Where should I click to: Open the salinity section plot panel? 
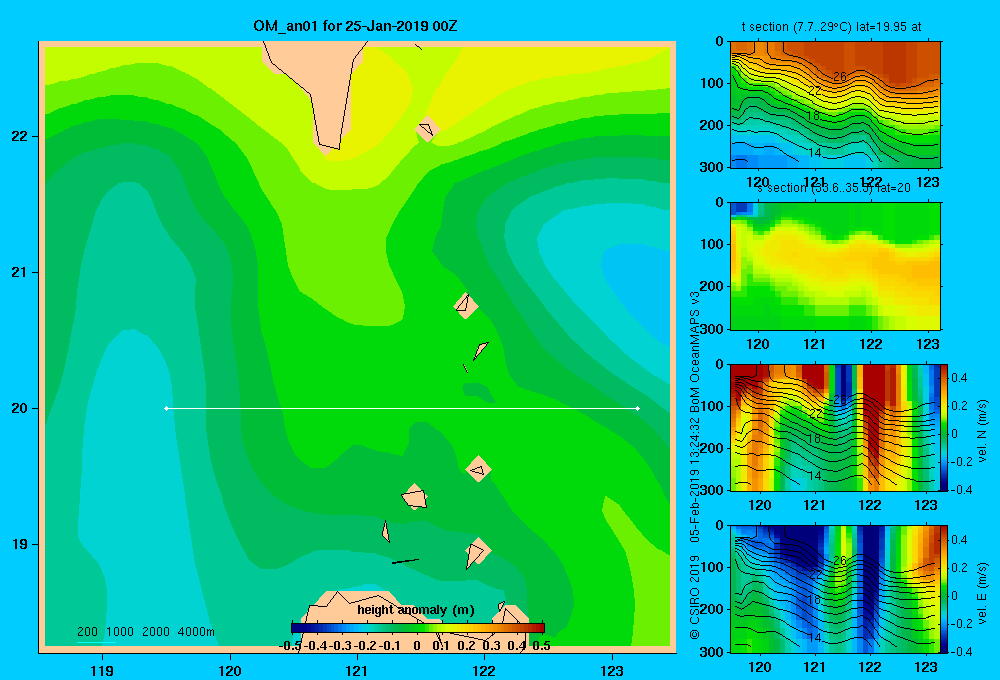pyautogui.click(x=835, y=266)
